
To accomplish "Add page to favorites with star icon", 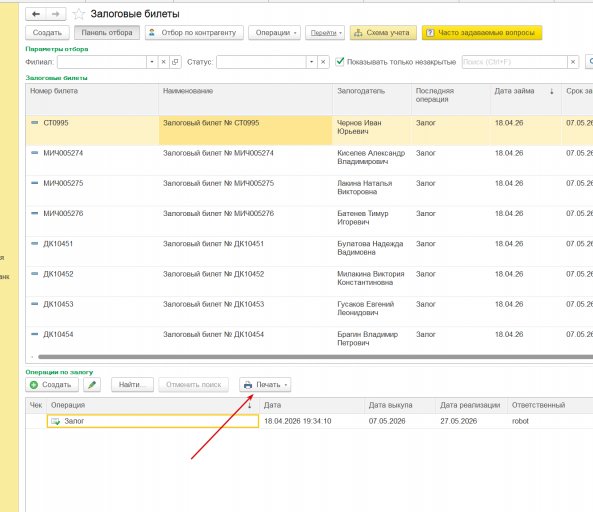I will click(x=79, y=14).
